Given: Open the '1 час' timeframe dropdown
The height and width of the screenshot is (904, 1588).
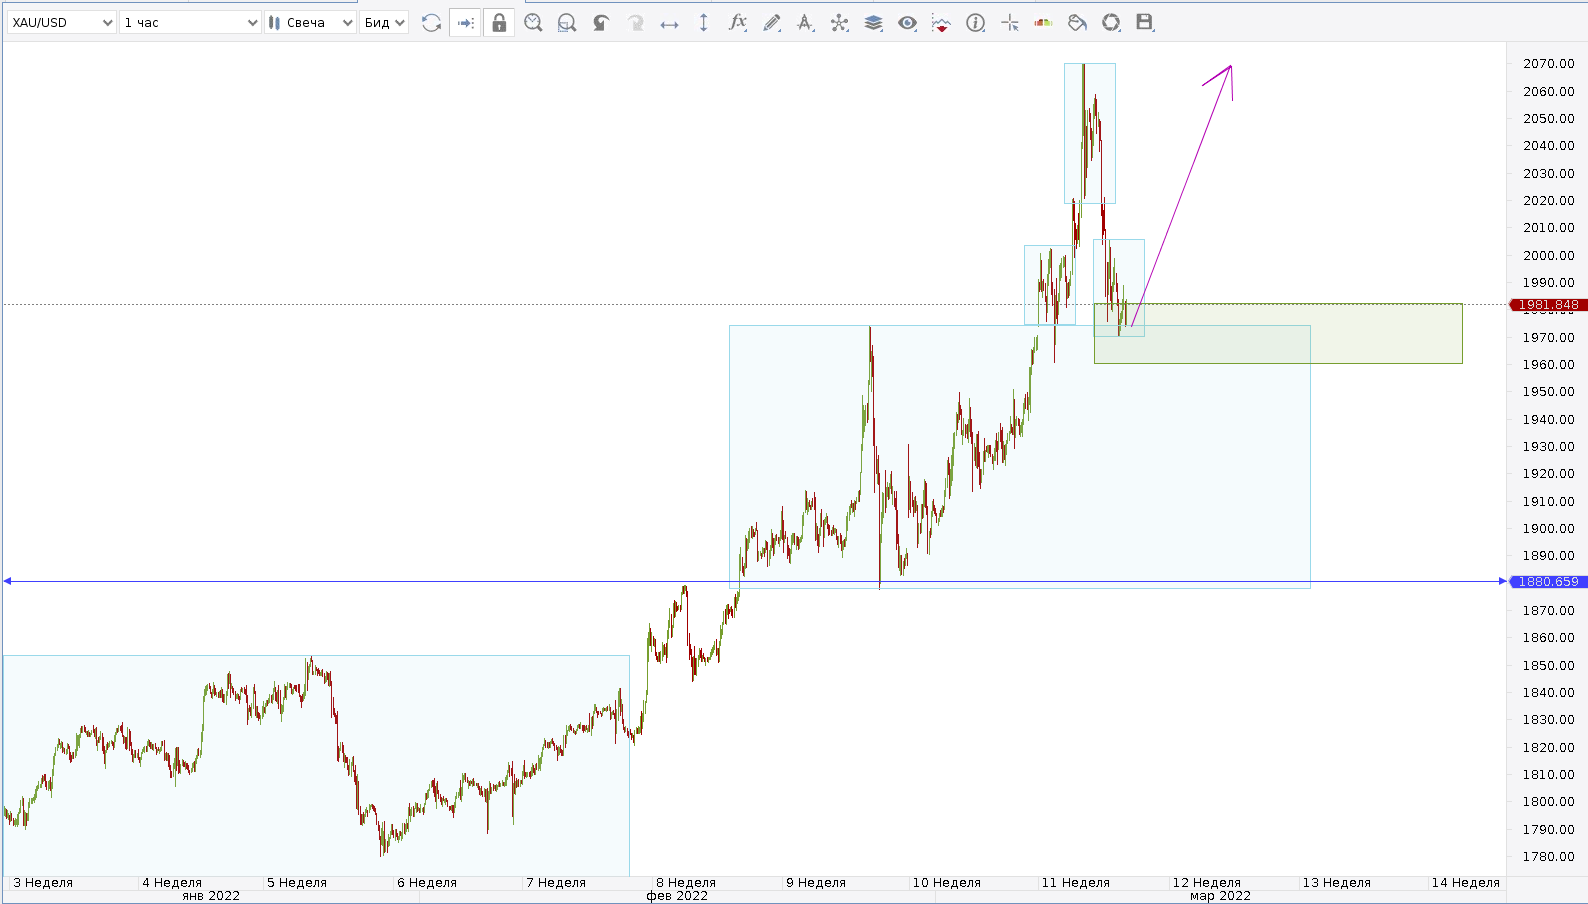Looking at the screenshot, I should [190, 22].
